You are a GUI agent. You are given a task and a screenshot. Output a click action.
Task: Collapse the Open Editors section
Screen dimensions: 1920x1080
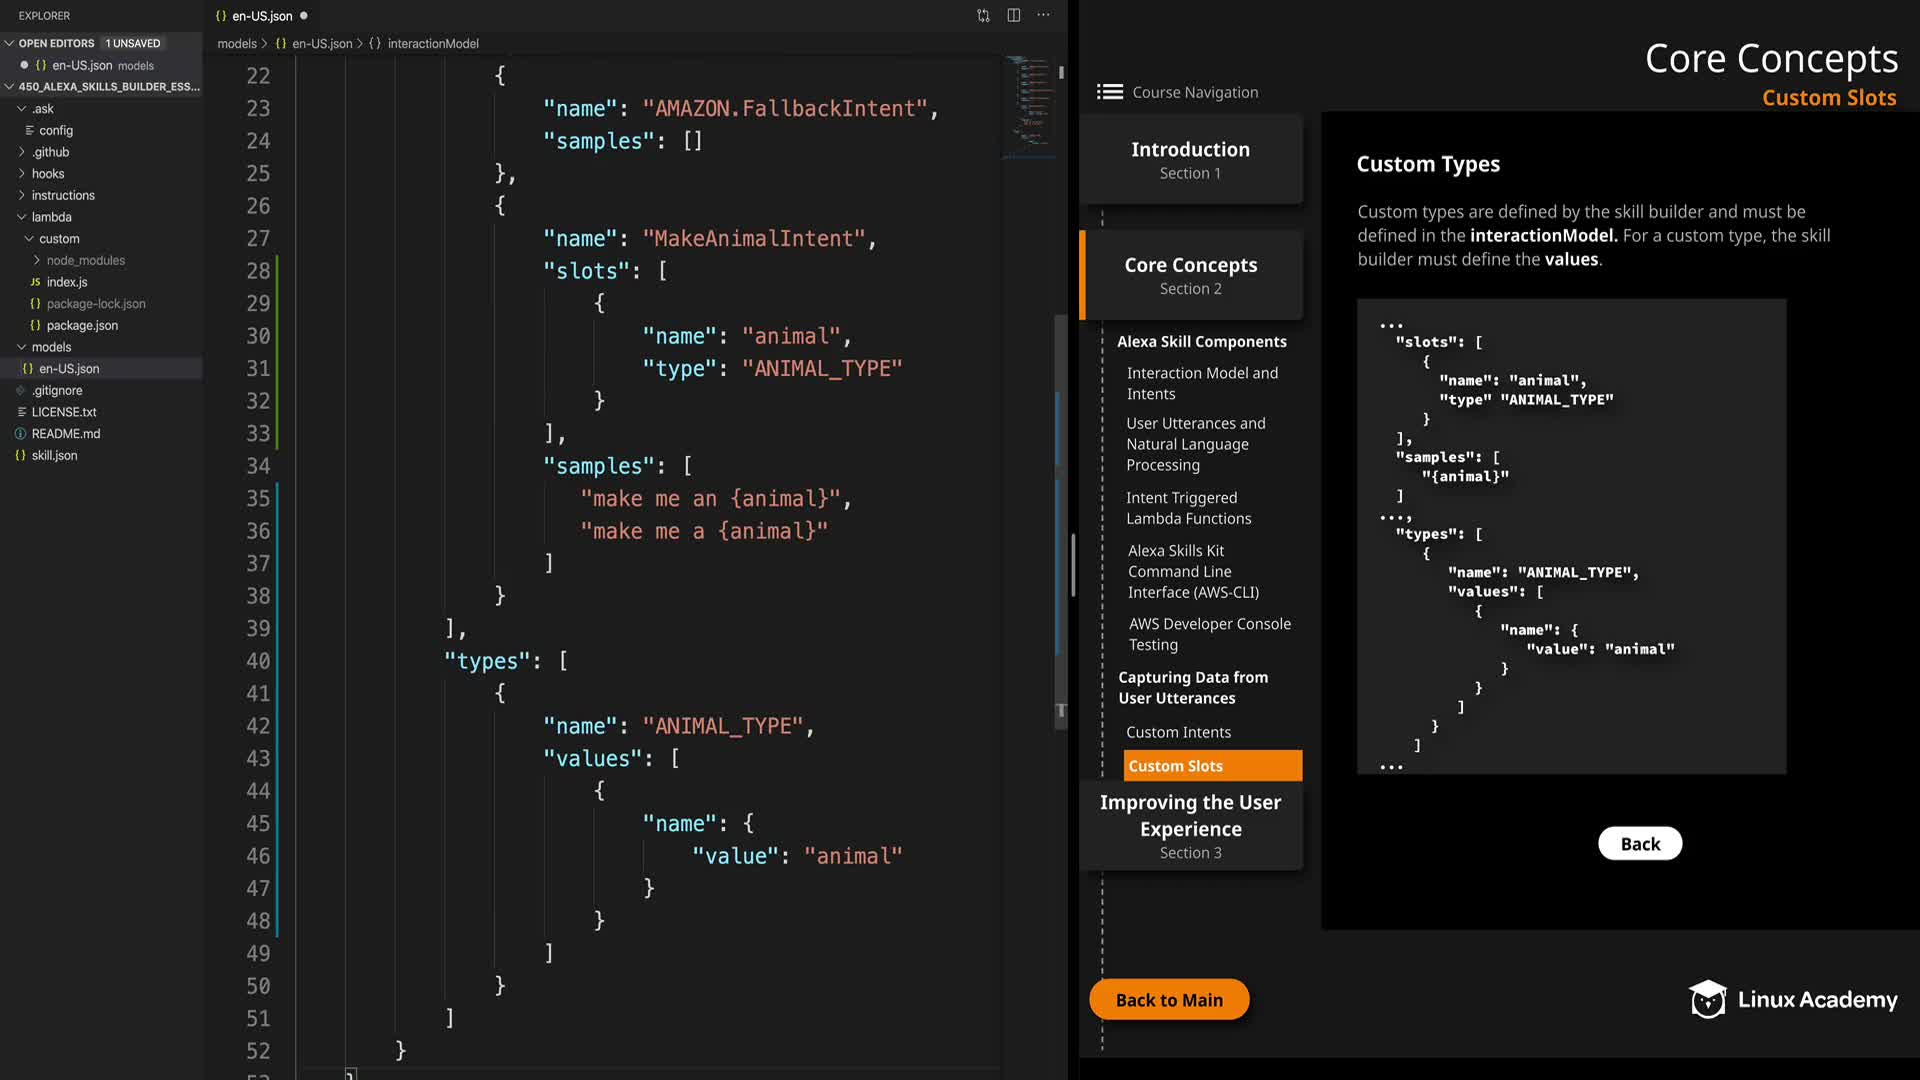click(x=9, y=43)
